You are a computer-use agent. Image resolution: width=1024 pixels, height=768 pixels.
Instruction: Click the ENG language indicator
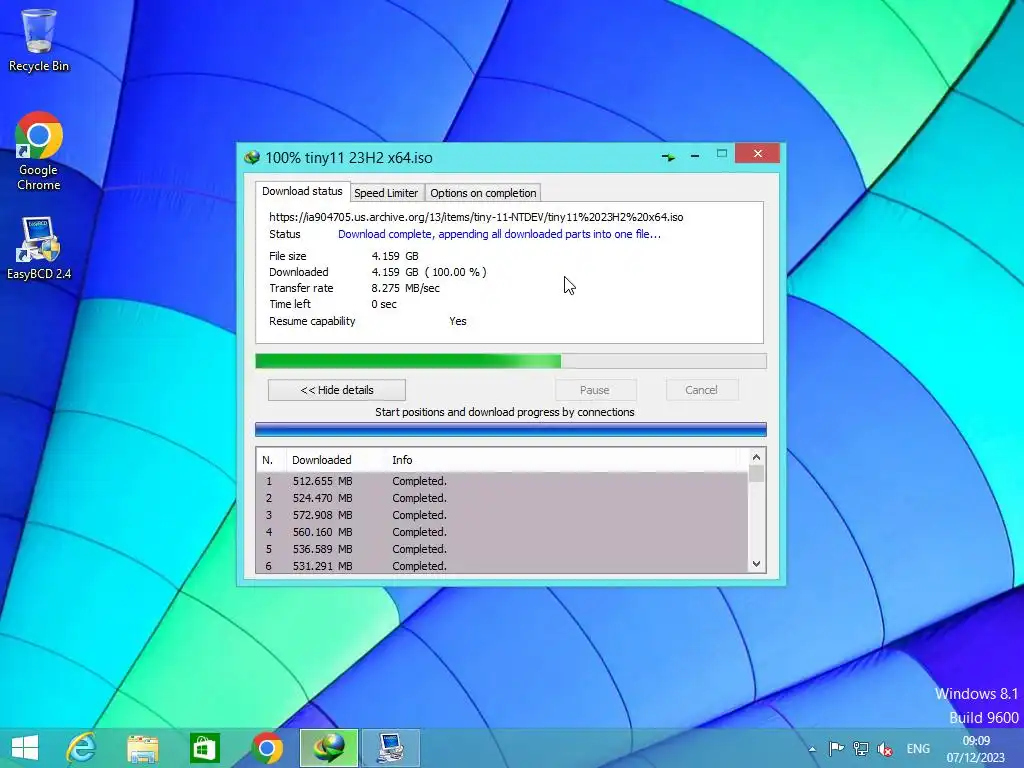point(918,749)
